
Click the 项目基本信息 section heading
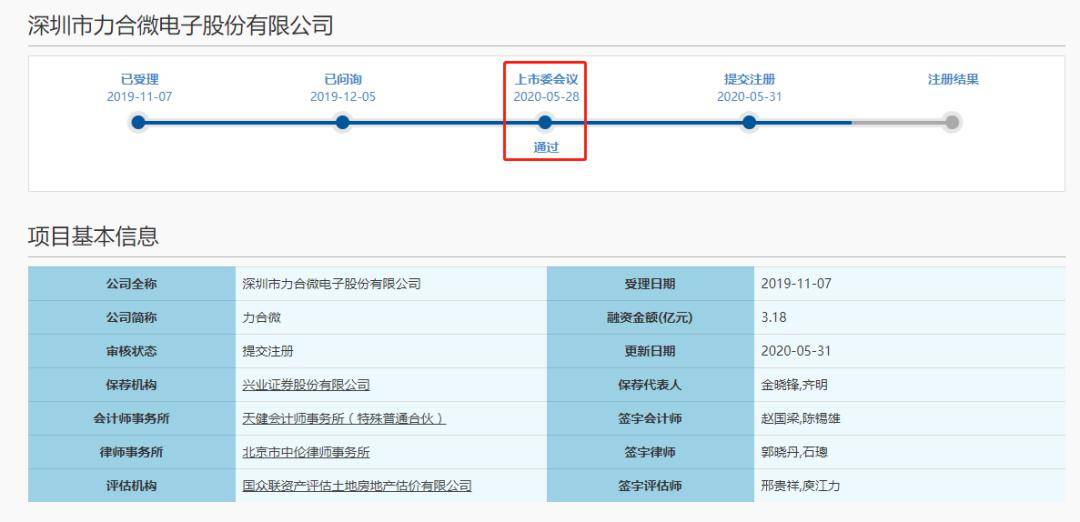[93, 236]
